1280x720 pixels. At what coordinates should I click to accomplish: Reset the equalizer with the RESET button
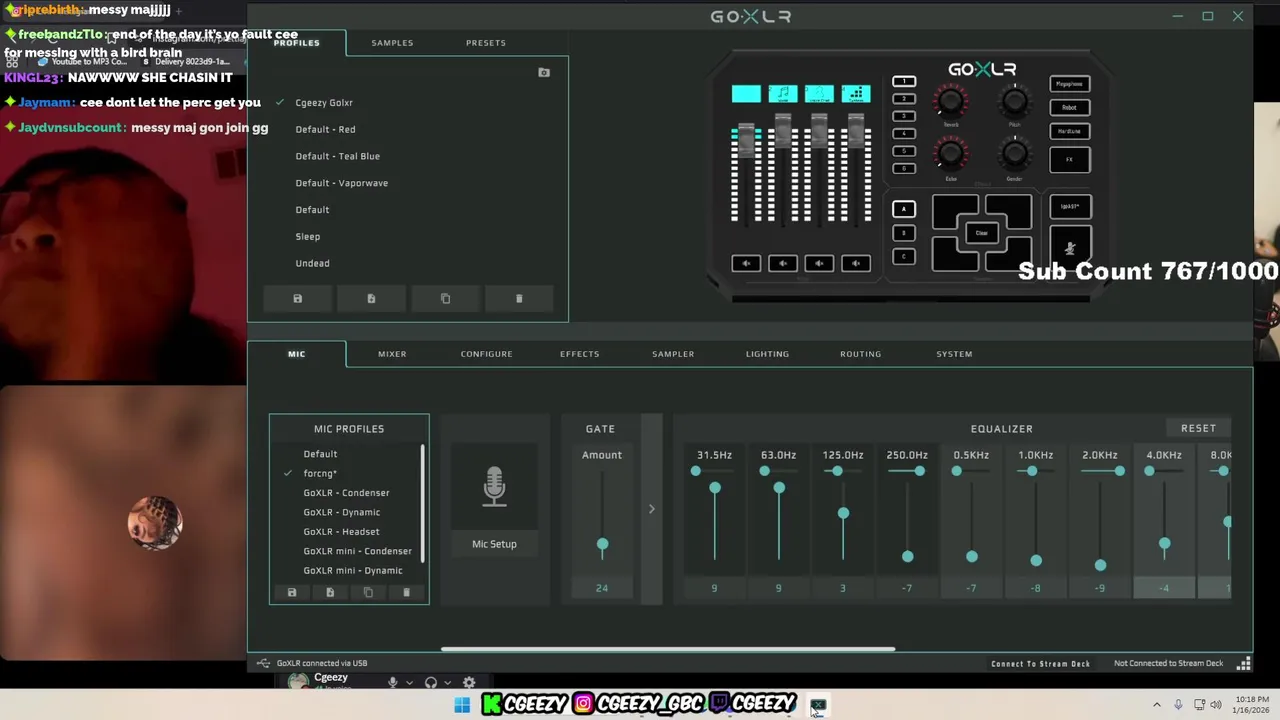1198,428
